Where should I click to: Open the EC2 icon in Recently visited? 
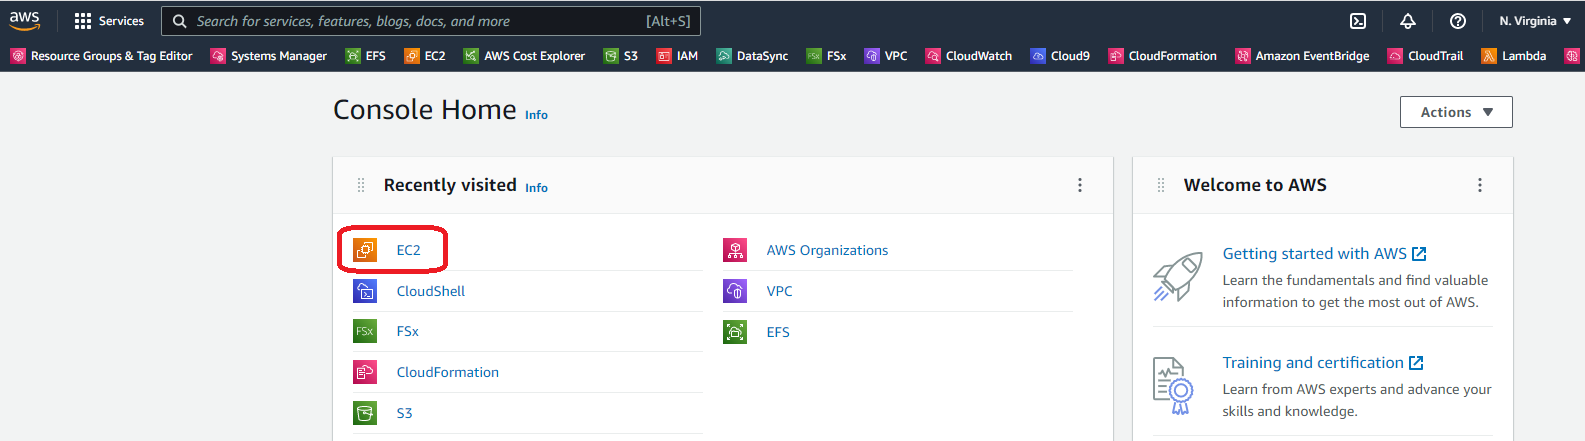point(365,250)
